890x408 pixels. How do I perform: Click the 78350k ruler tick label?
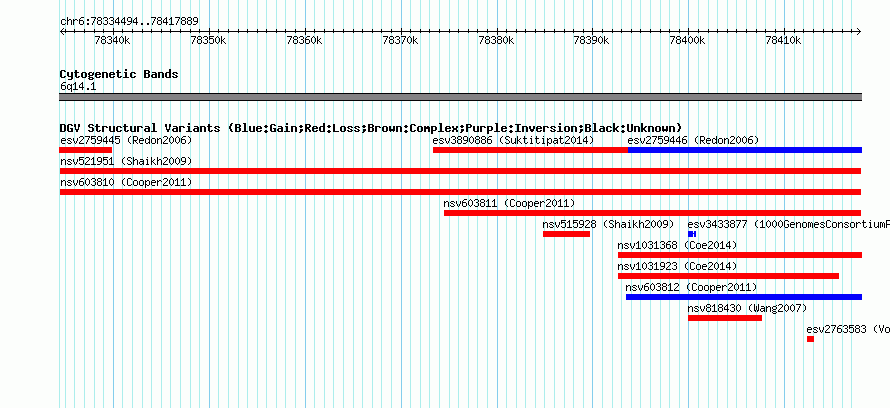point(208,40)
